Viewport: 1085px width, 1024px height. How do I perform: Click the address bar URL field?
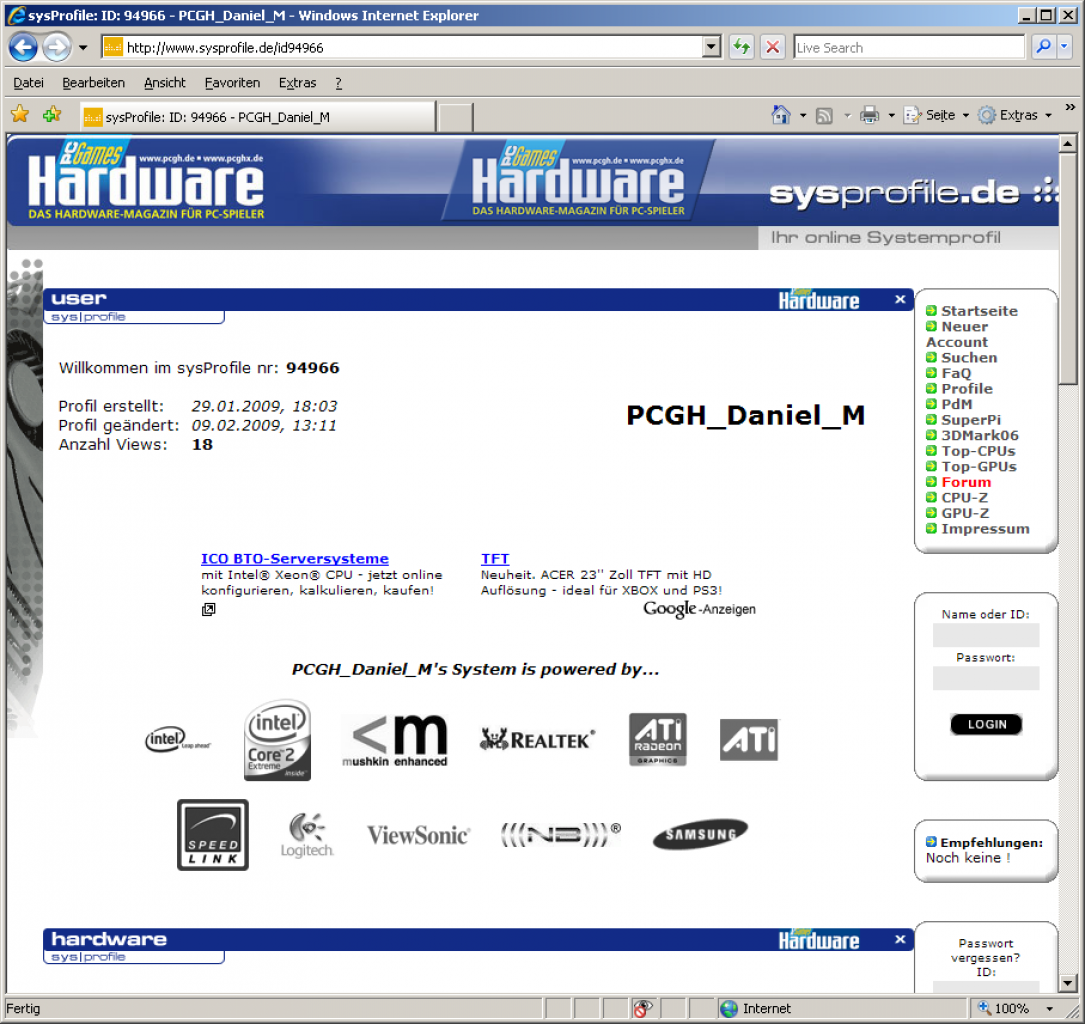pos(412,47)
